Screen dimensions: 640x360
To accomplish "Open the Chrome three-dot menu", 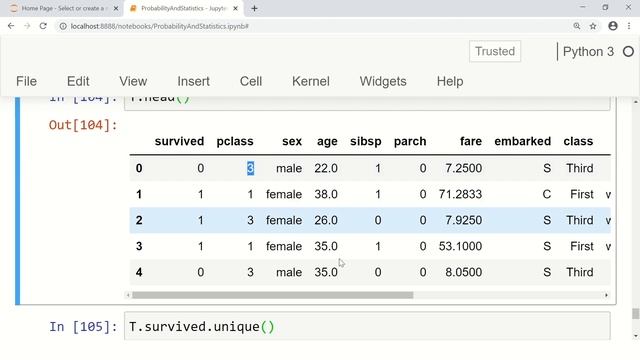I will (x=629, y=26).
